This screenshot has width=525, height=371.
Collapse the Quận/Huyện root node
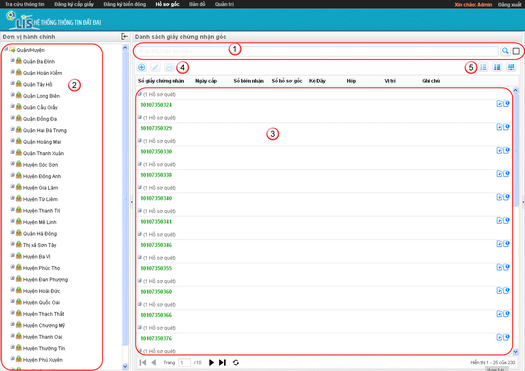(6, 49)
